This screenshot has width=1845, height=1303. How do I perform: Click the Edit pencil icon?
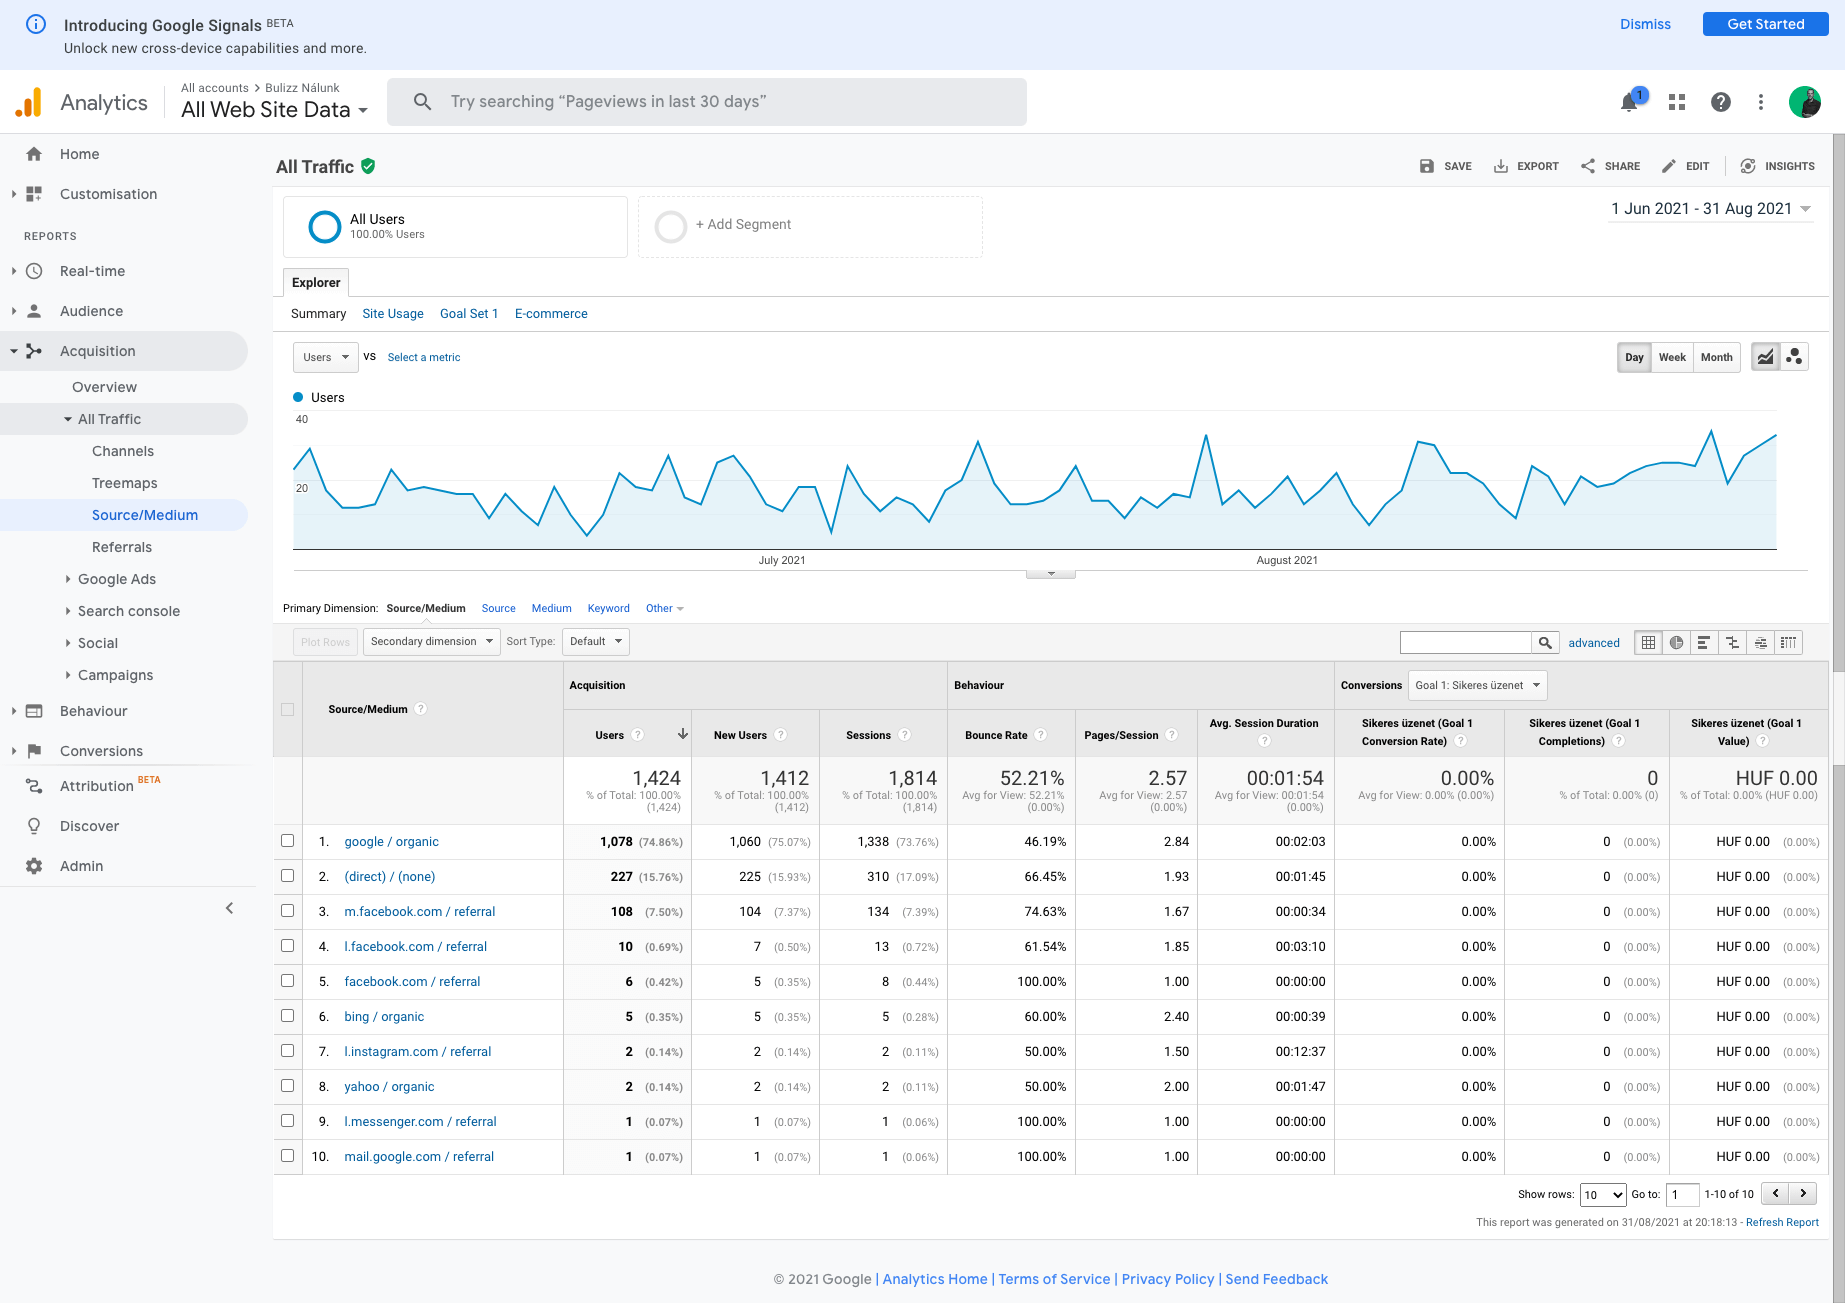[1669, 166]
